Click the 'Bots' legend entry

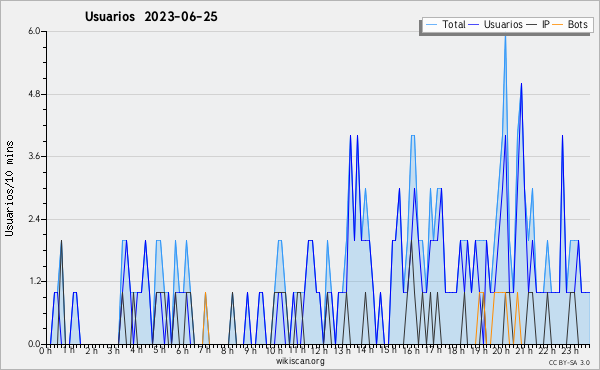[570, 25]
